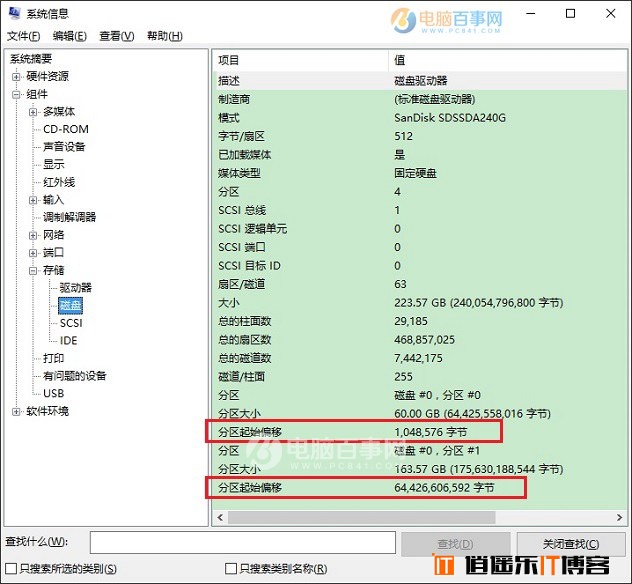Image resolution: width=632 pixels, height=584 pixels.
Task: Select 调制解调器 in the tree
Action: tap(69, 217)
